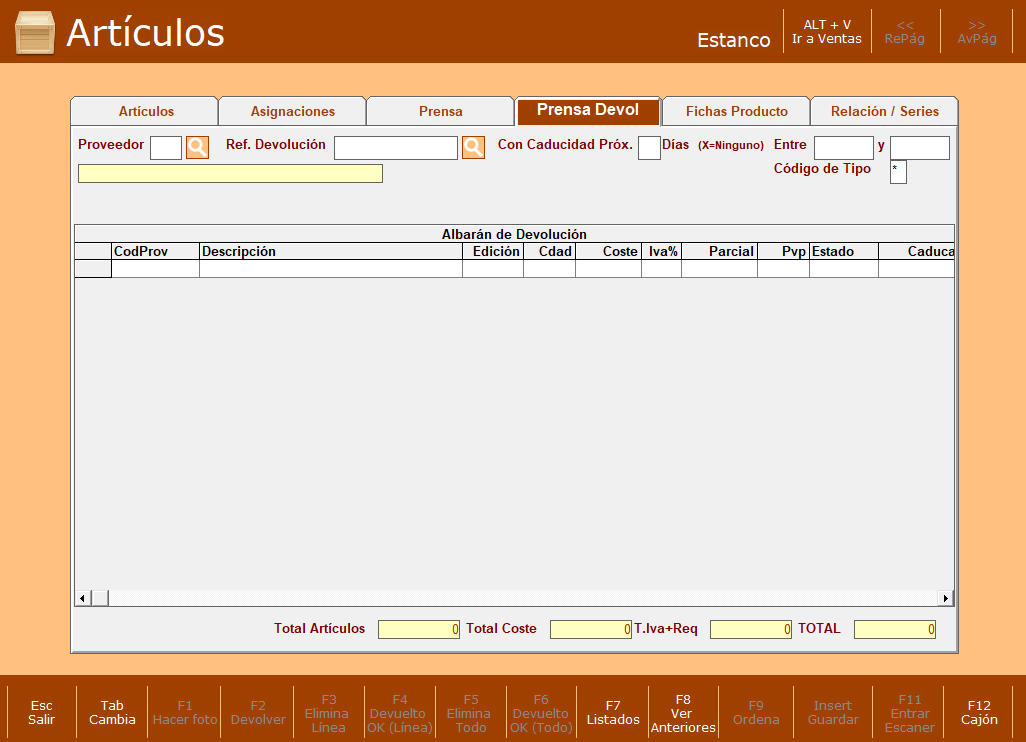
Task: Click the F3 Elimina Línea button
Action: coord(328,713)
